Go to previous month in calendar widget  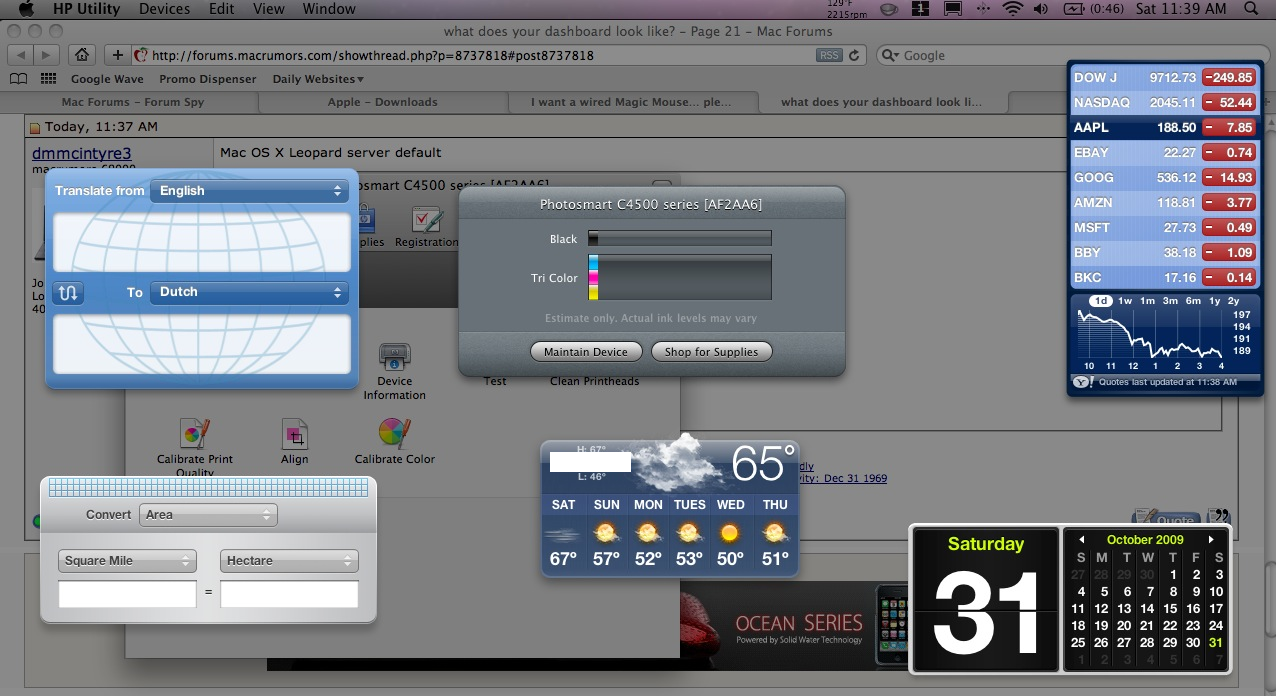coord(1080,540)
